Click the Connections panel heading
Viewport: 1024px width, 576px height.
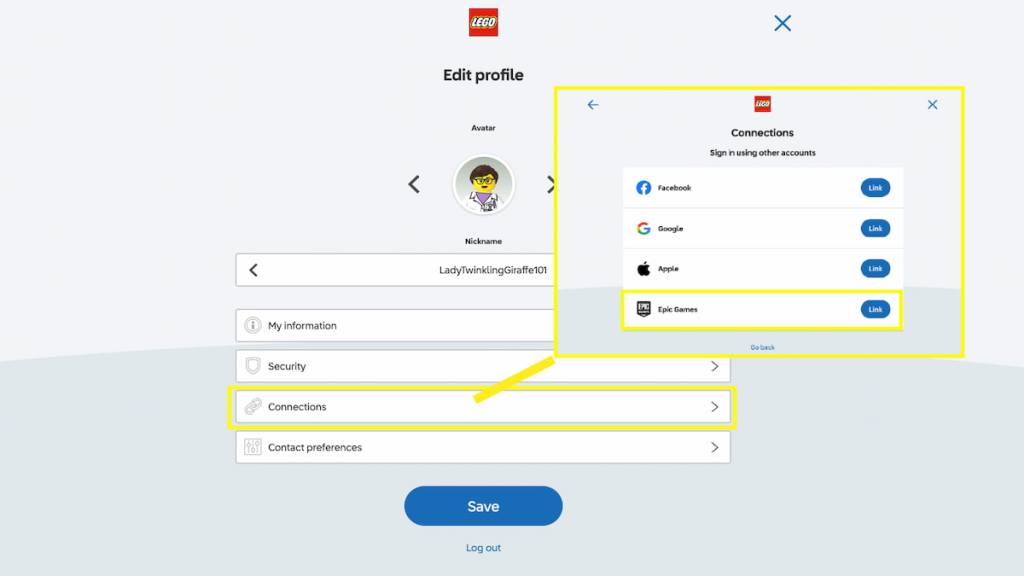click(762, 133)
